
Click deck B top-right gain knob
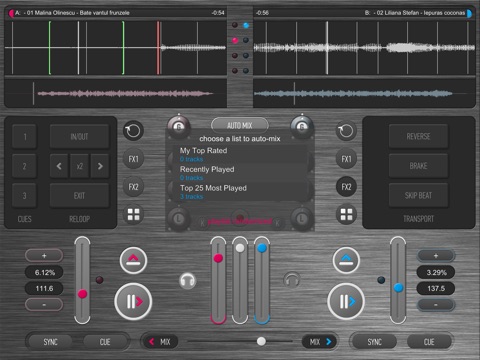[301, 126]
